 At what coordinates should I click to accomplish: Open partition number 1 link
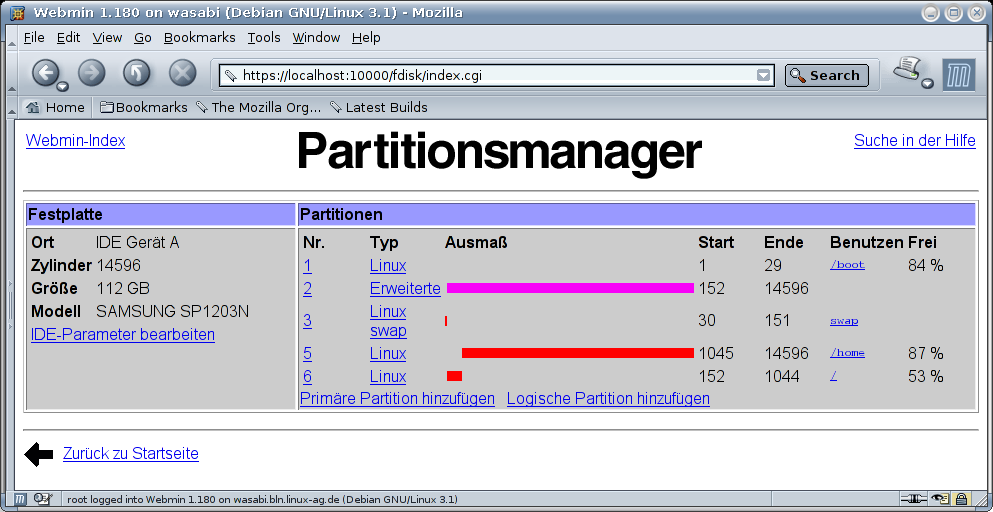[x=307, y=266]
